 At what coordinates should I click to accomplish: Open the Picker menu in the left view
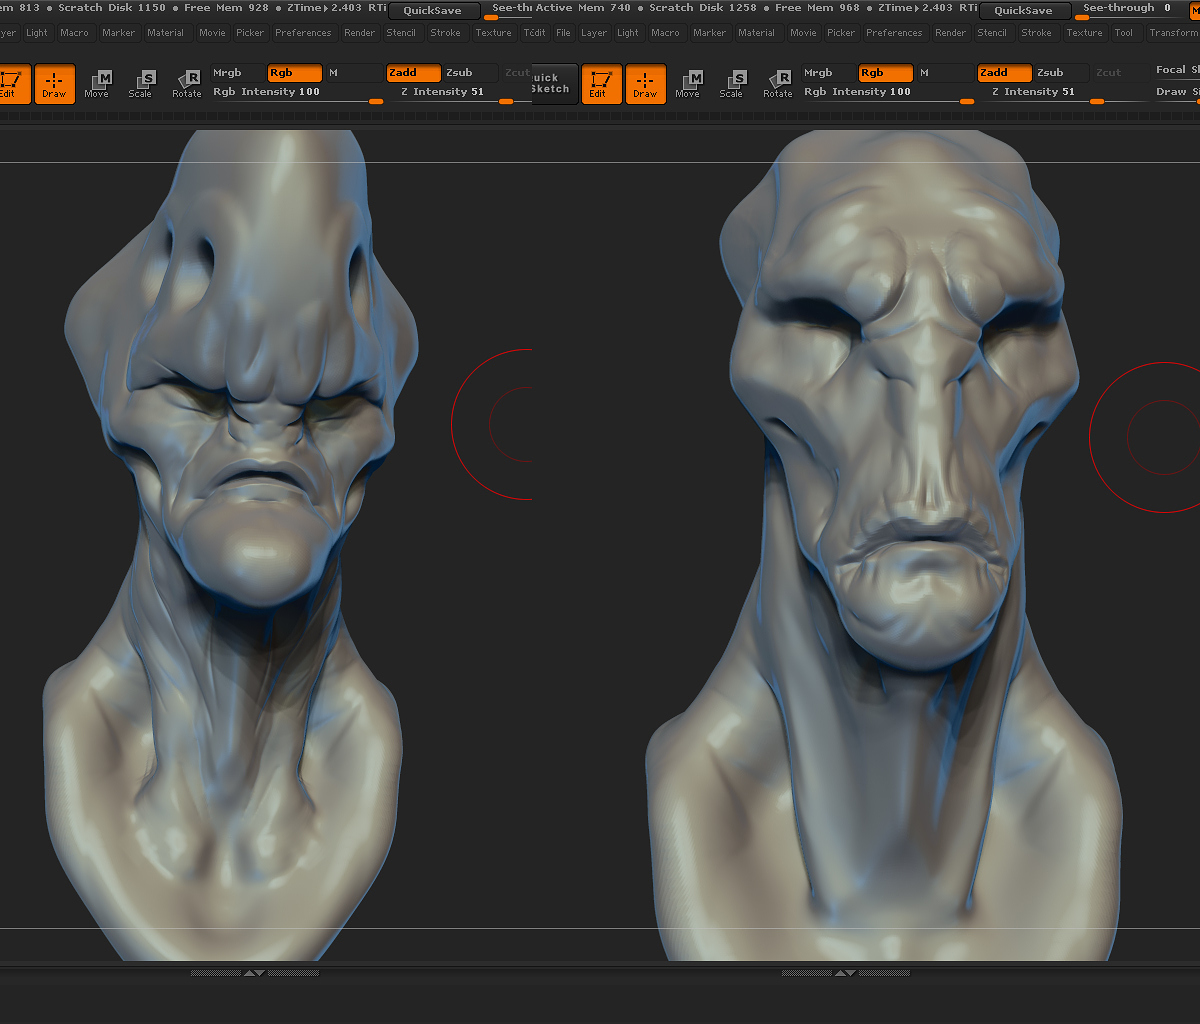pos(250,33)
